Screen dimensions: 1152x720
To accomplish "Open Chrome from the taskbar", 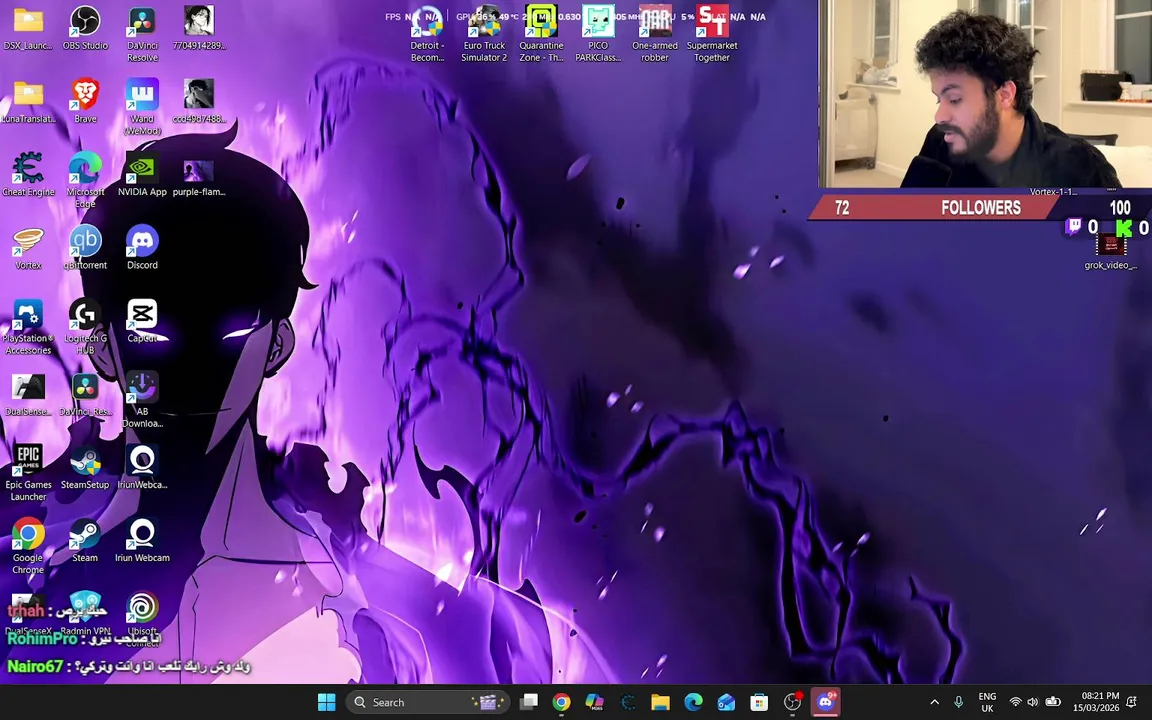I will 561,702.
